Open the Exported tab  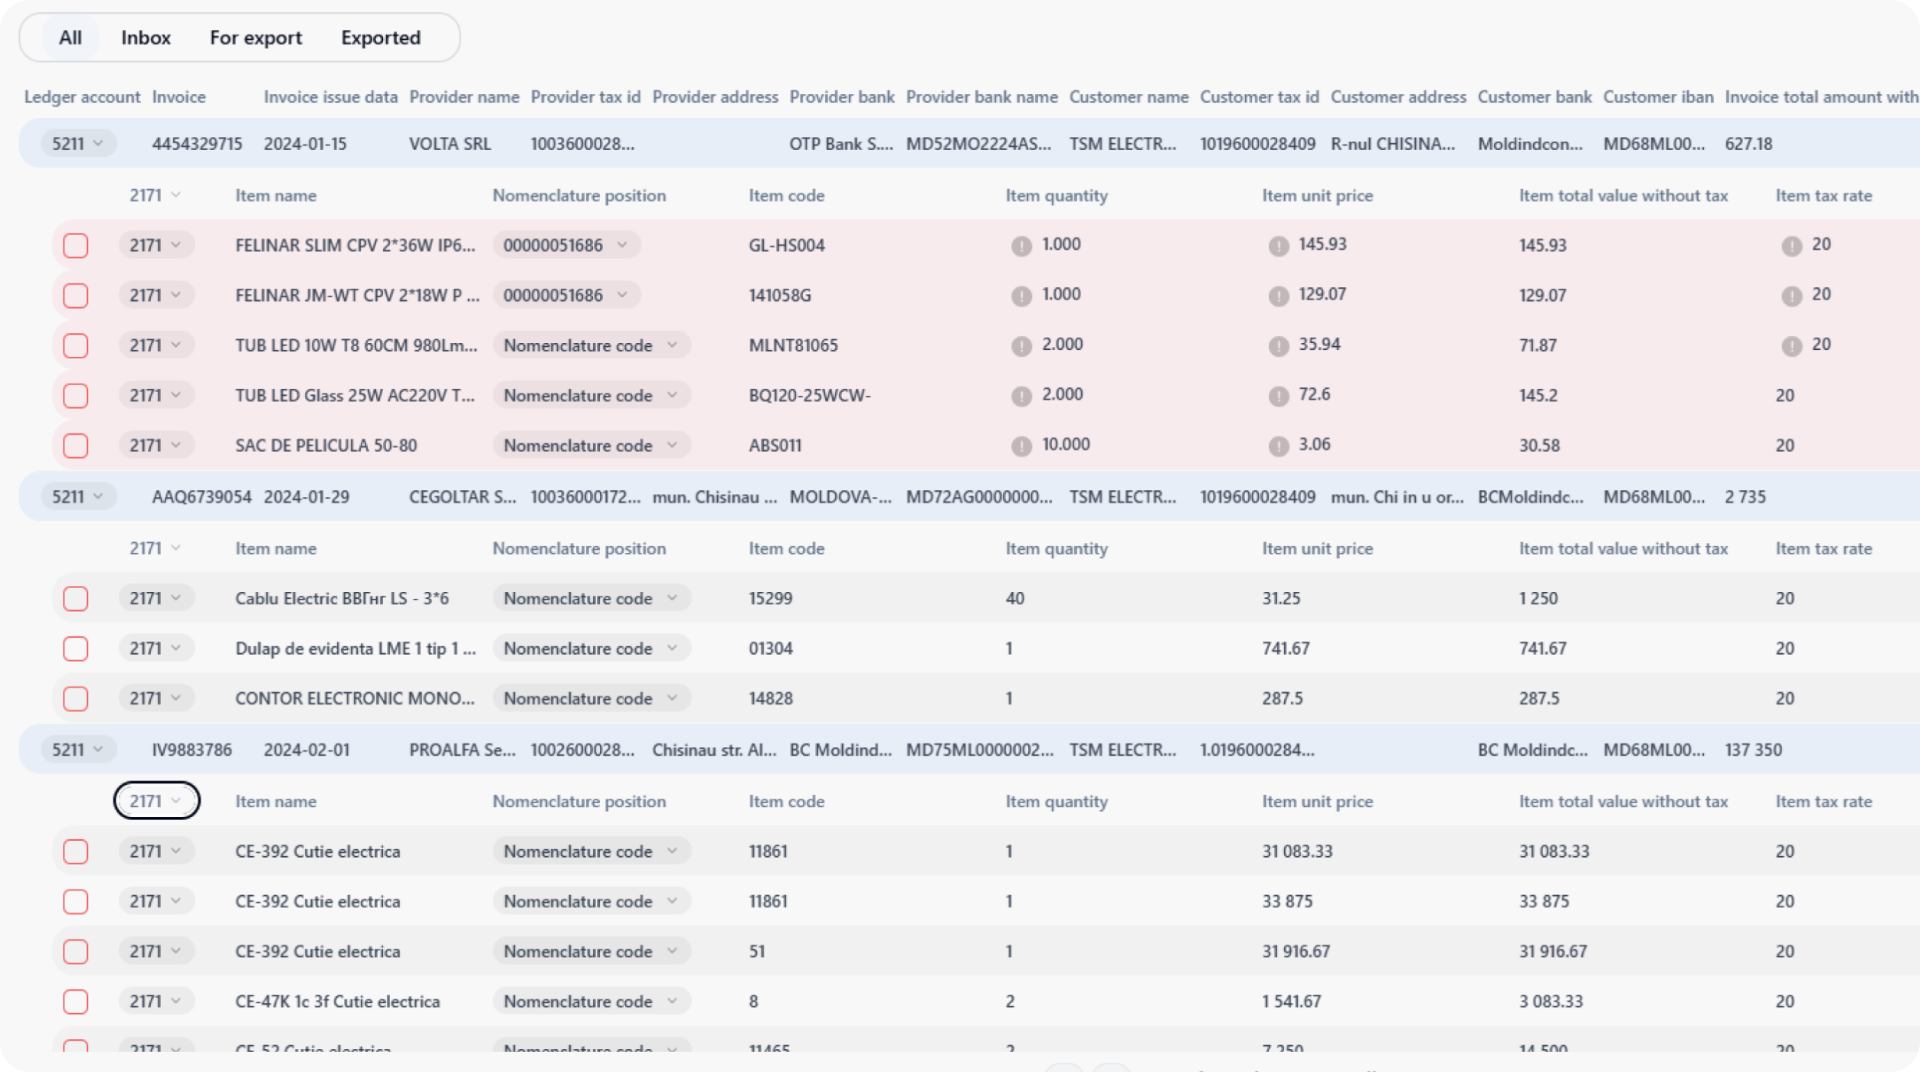(381, 37)
